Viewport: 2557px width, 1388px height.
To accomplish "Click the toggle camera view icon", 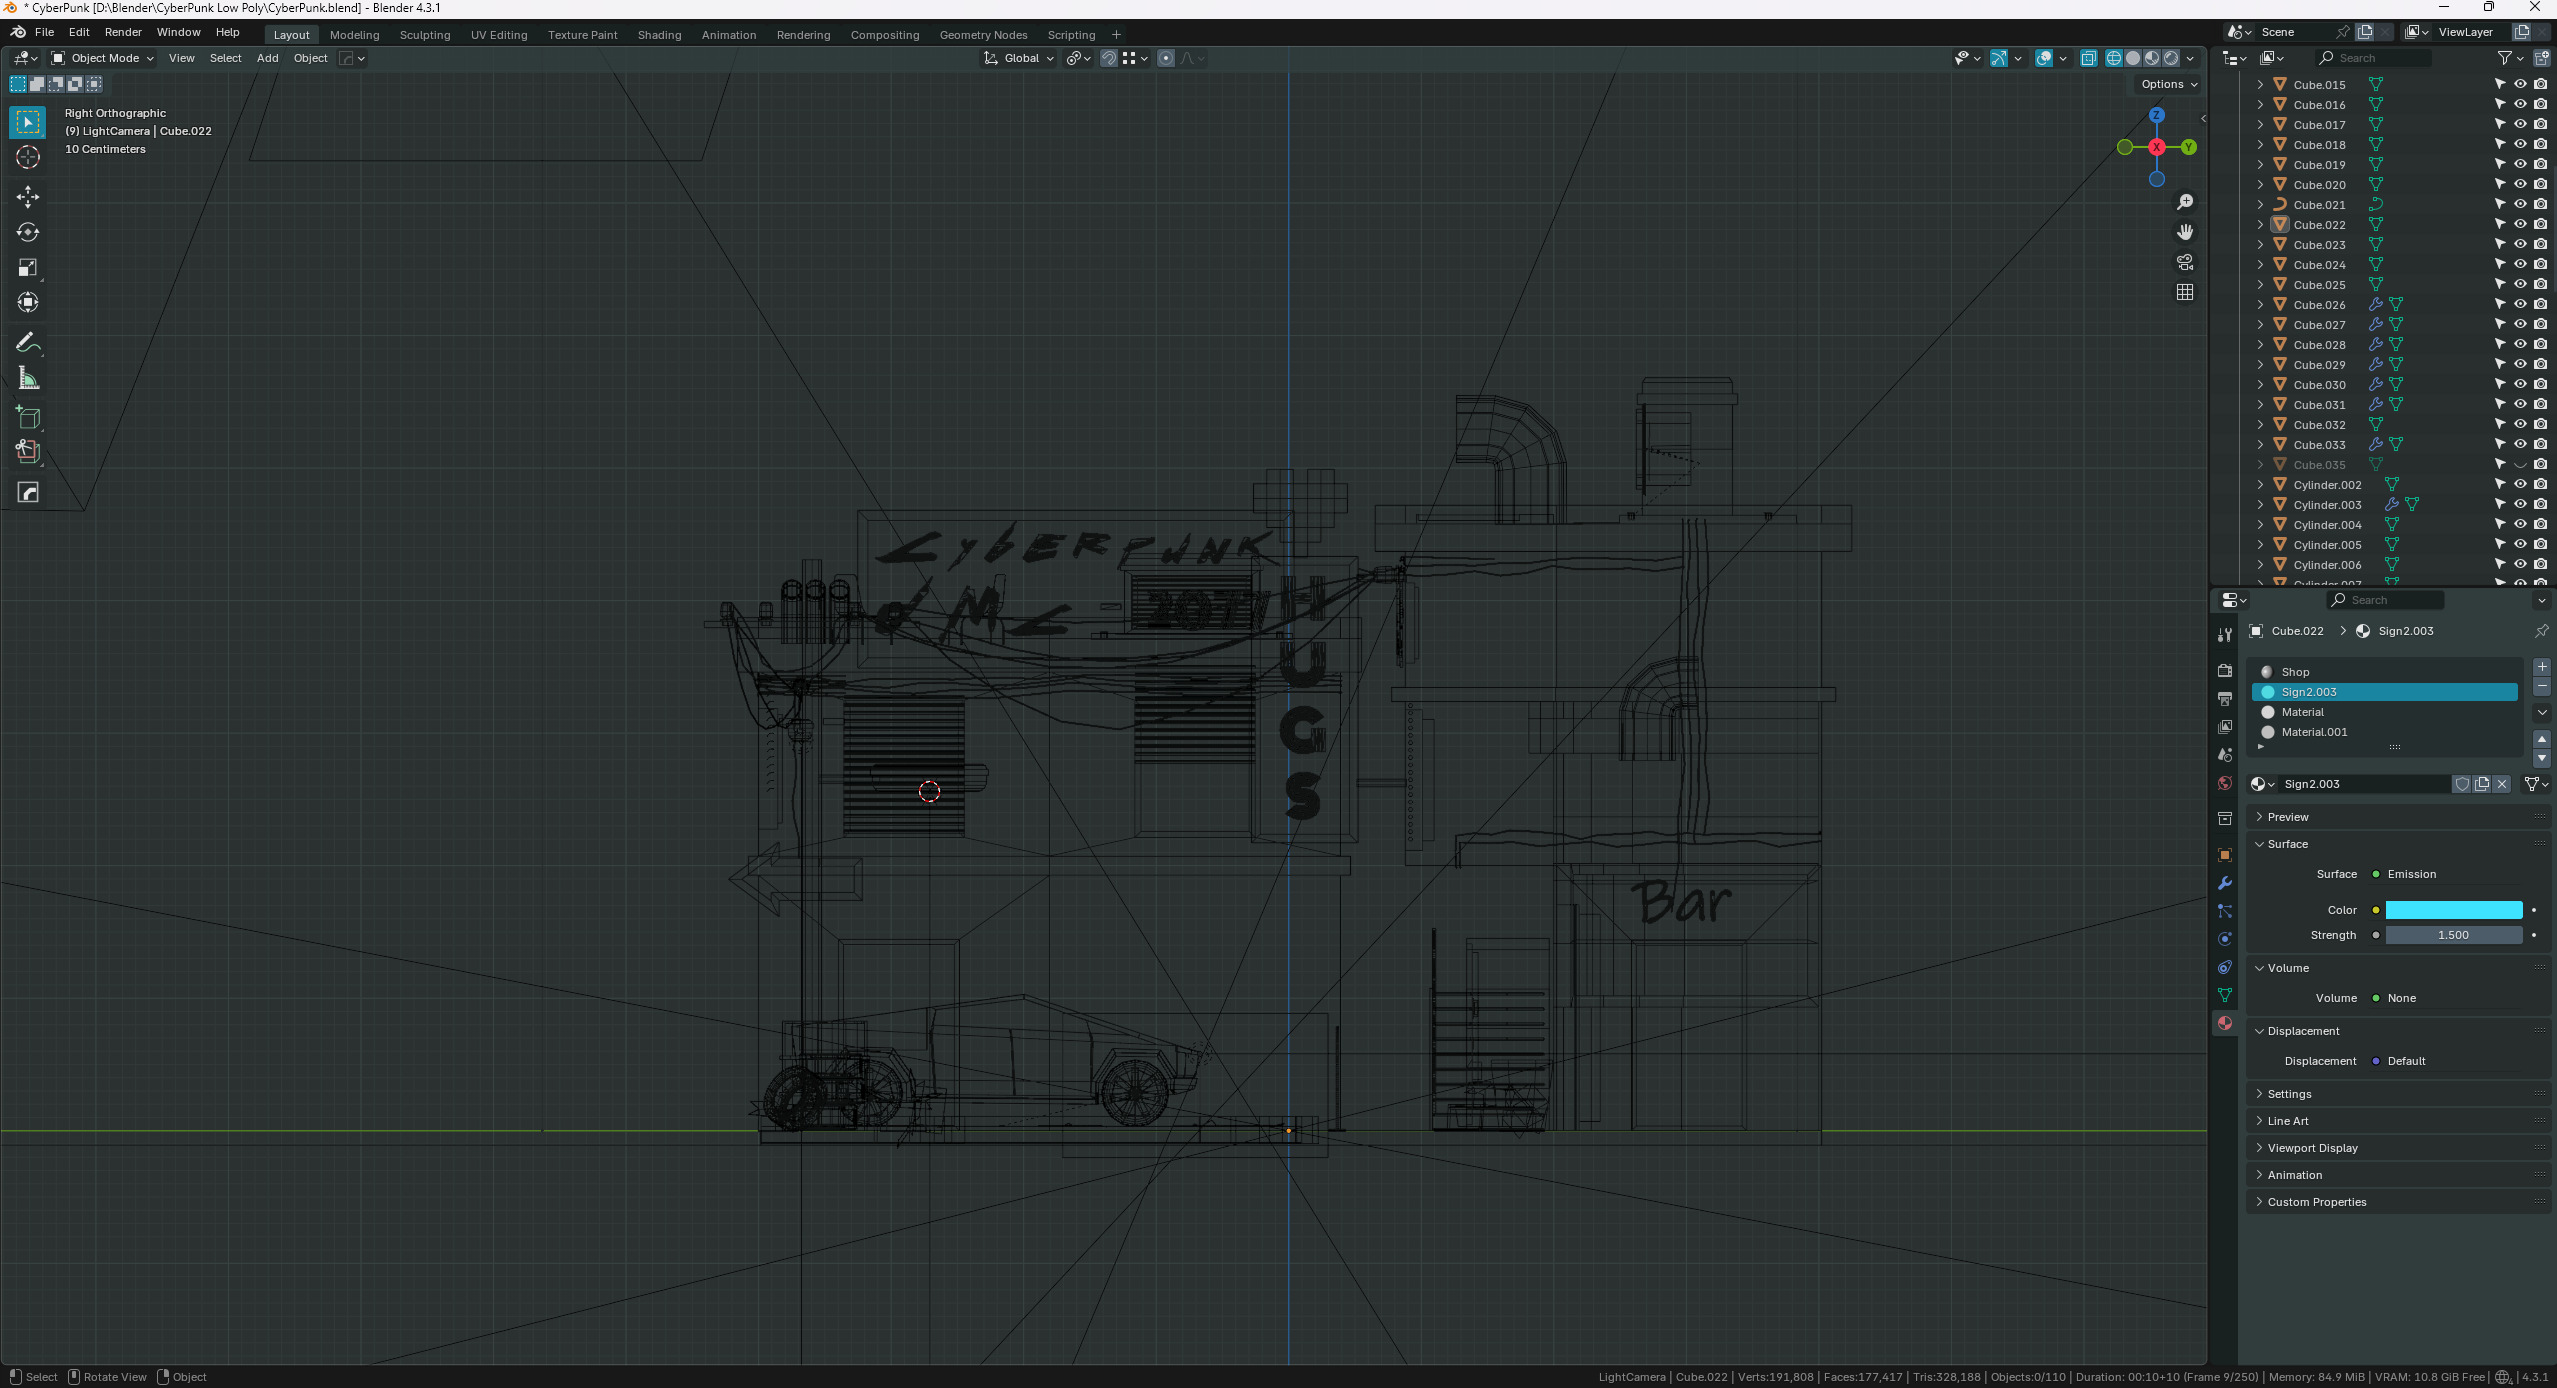I will click(x=2185, y=262).
